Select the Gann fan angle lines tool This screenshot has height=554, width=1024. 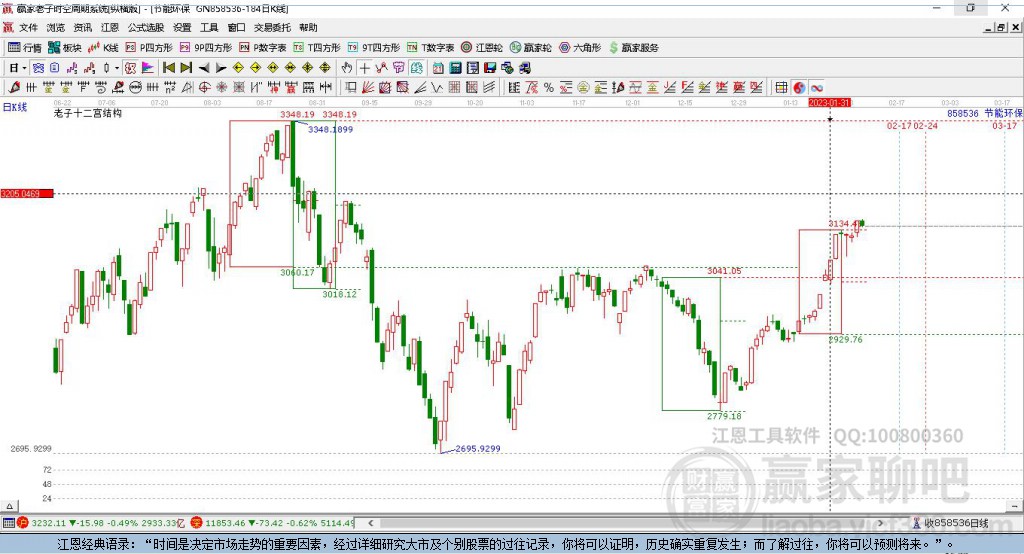[368, 87]
